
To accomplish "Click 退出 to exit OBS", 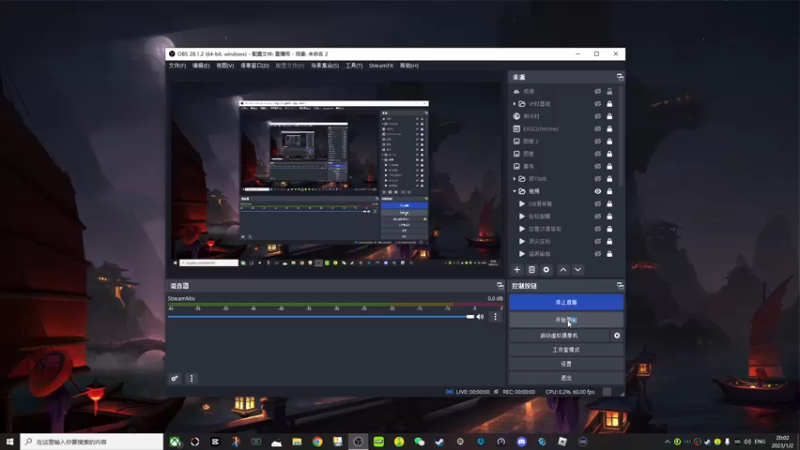I will (566, 378).
